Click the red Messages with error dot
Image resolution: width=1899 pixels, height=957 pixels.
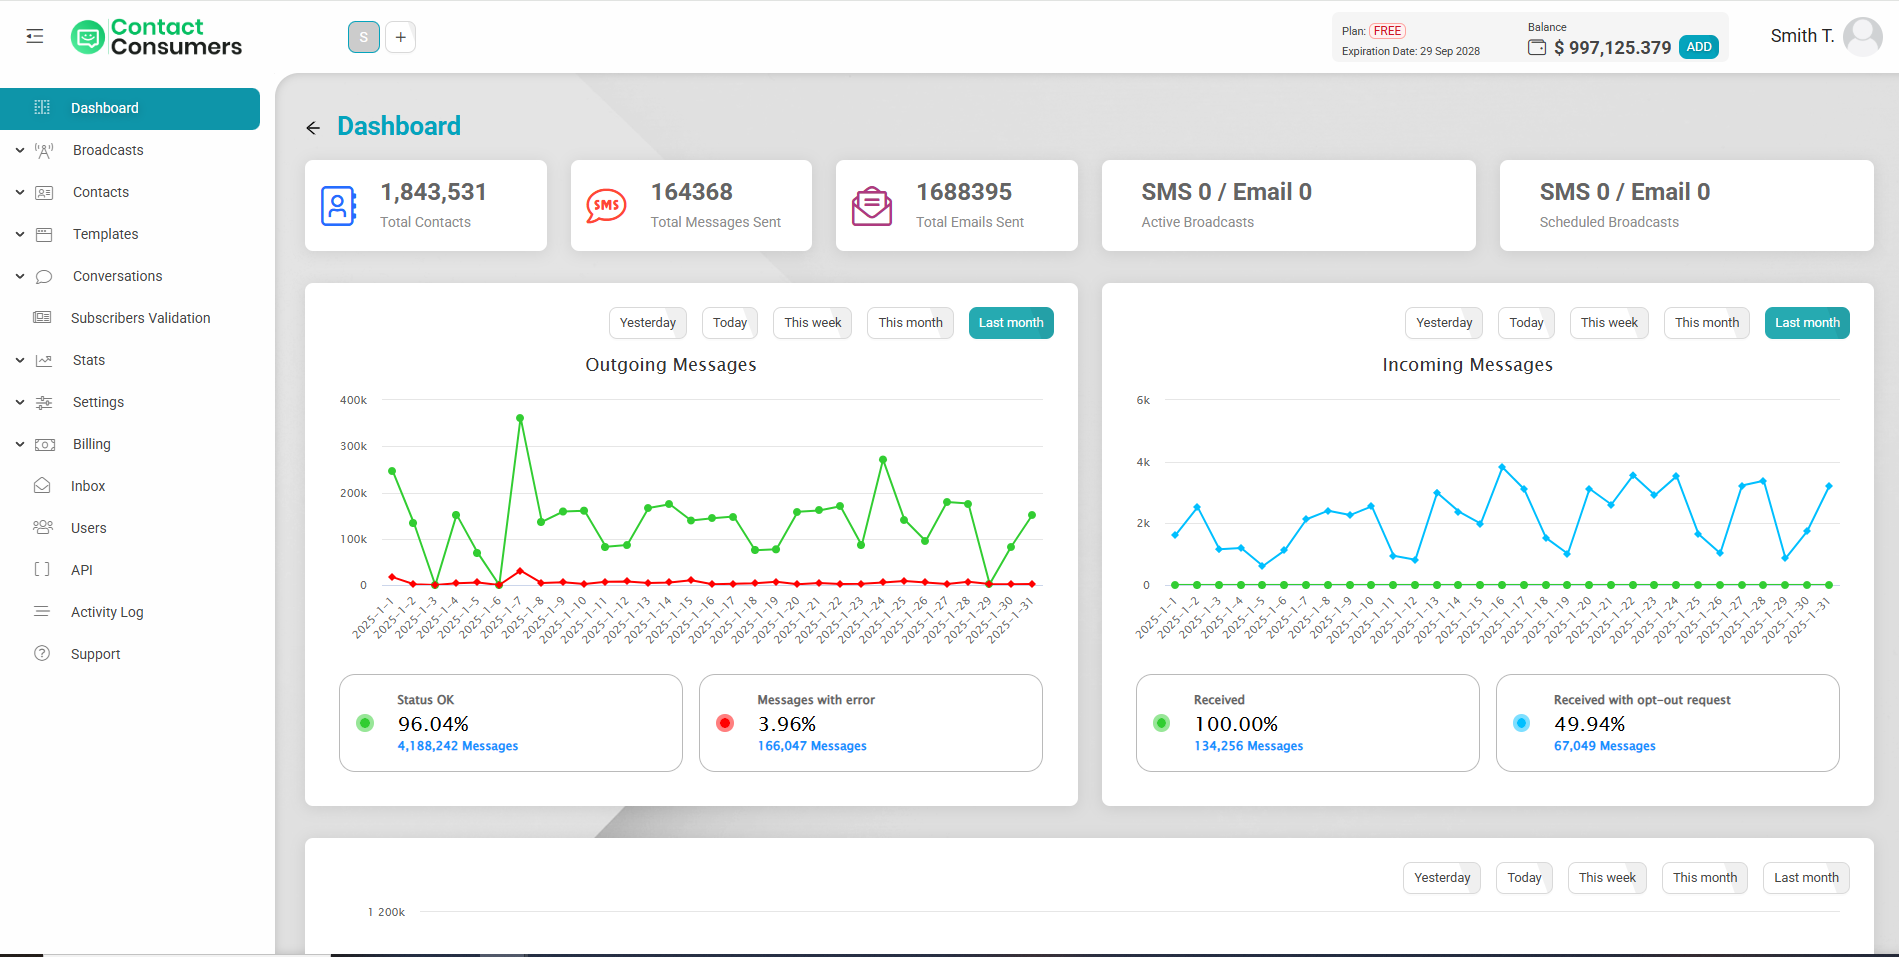725,723
